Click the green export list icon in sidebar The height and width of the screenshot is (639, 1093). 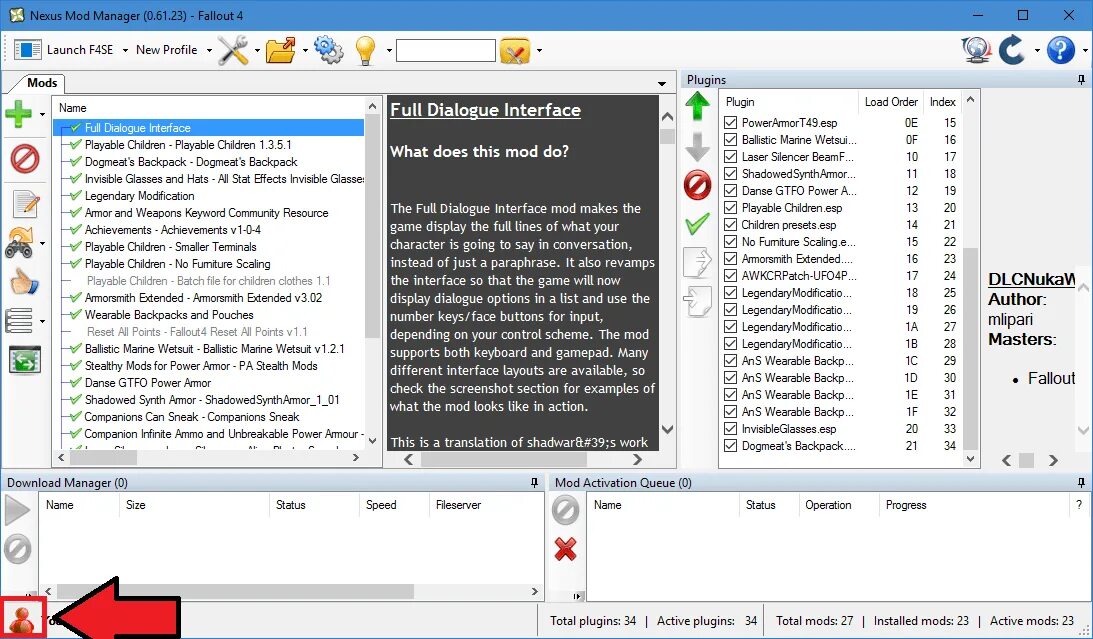coord(24,360)
